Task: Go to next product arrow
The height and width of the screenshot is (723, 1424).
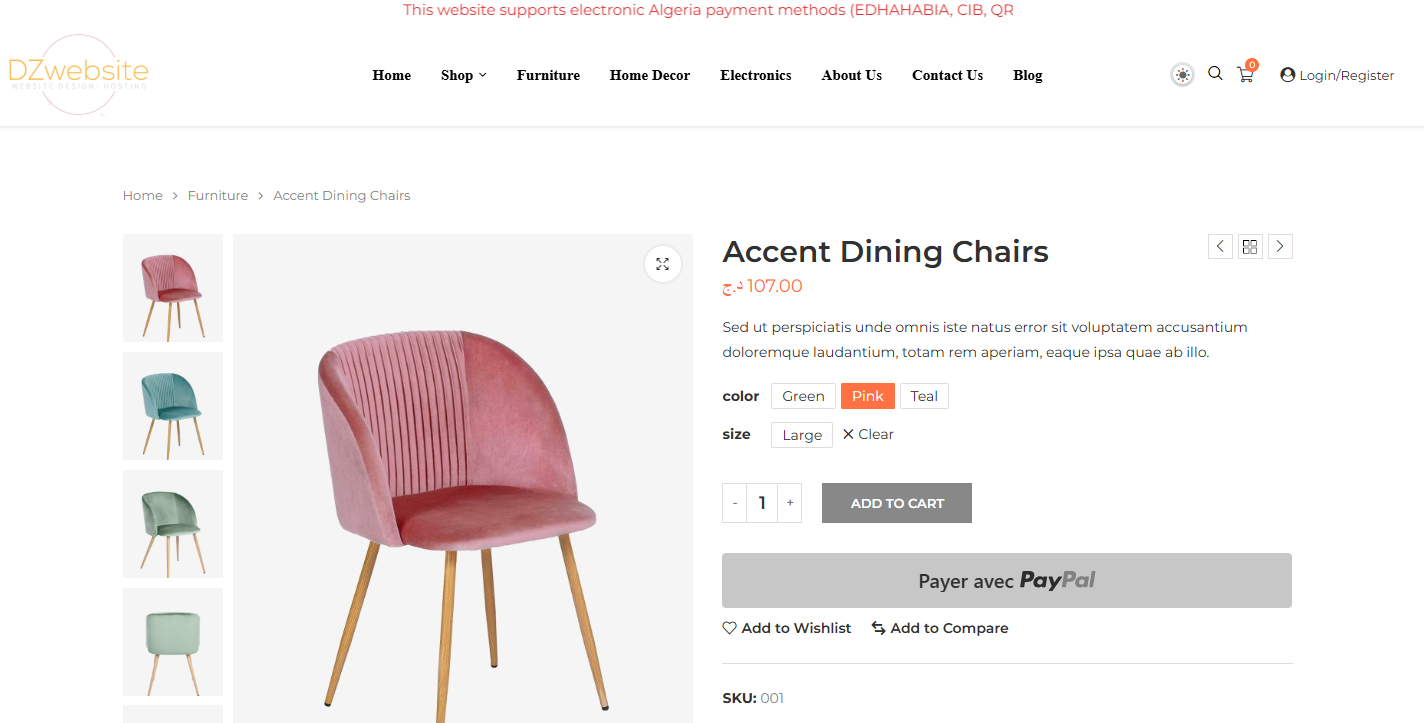Action: pos(1280,246)
